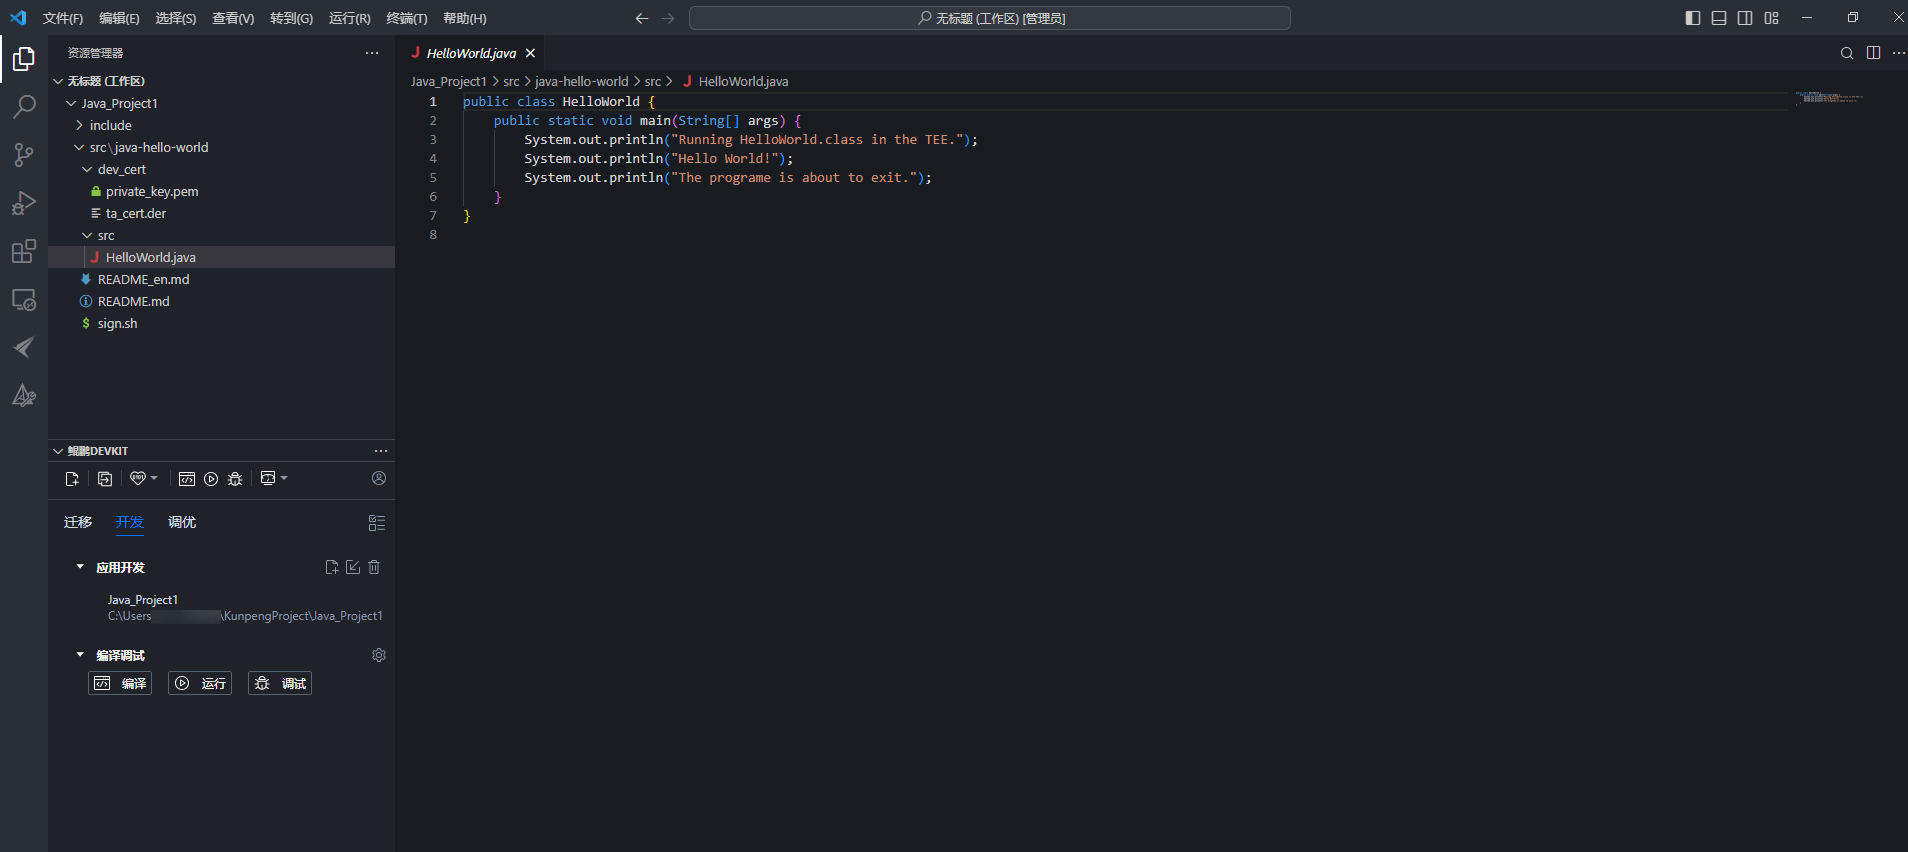
Task: Delete project using trash icon in 应用开发
Action: (374, 567)
